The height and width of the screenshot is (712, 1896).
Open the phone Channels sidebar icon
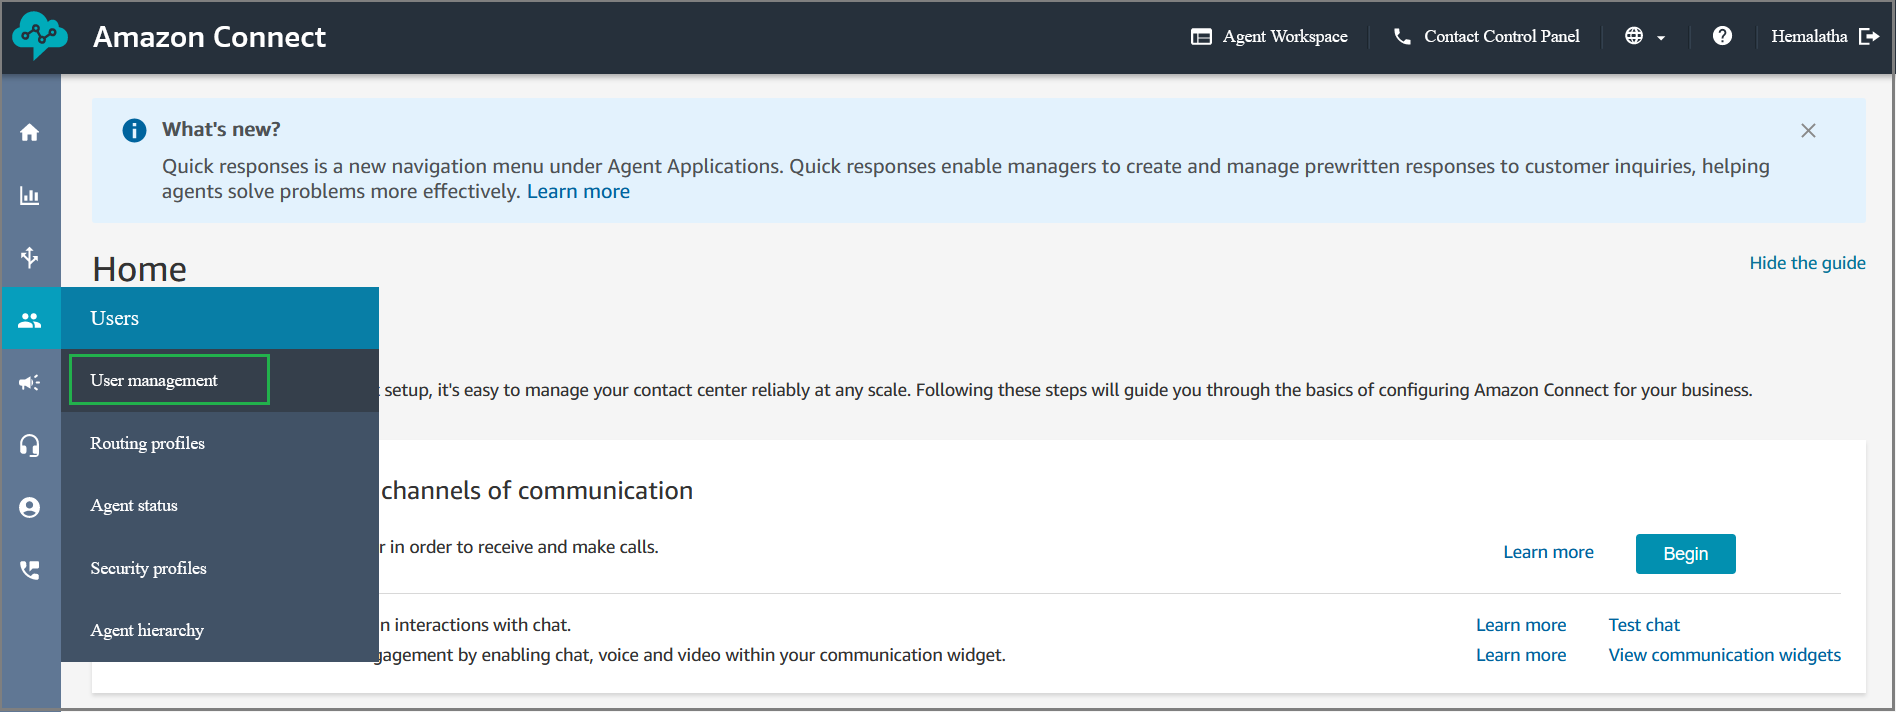[30, 570]
